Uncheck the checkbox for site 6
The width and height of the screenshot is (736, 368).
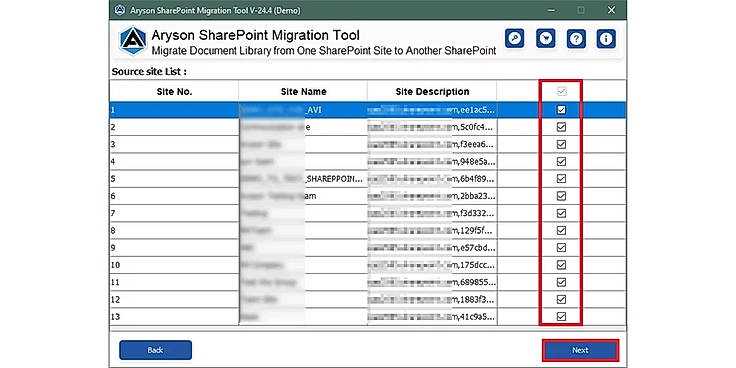pos(561,196)
